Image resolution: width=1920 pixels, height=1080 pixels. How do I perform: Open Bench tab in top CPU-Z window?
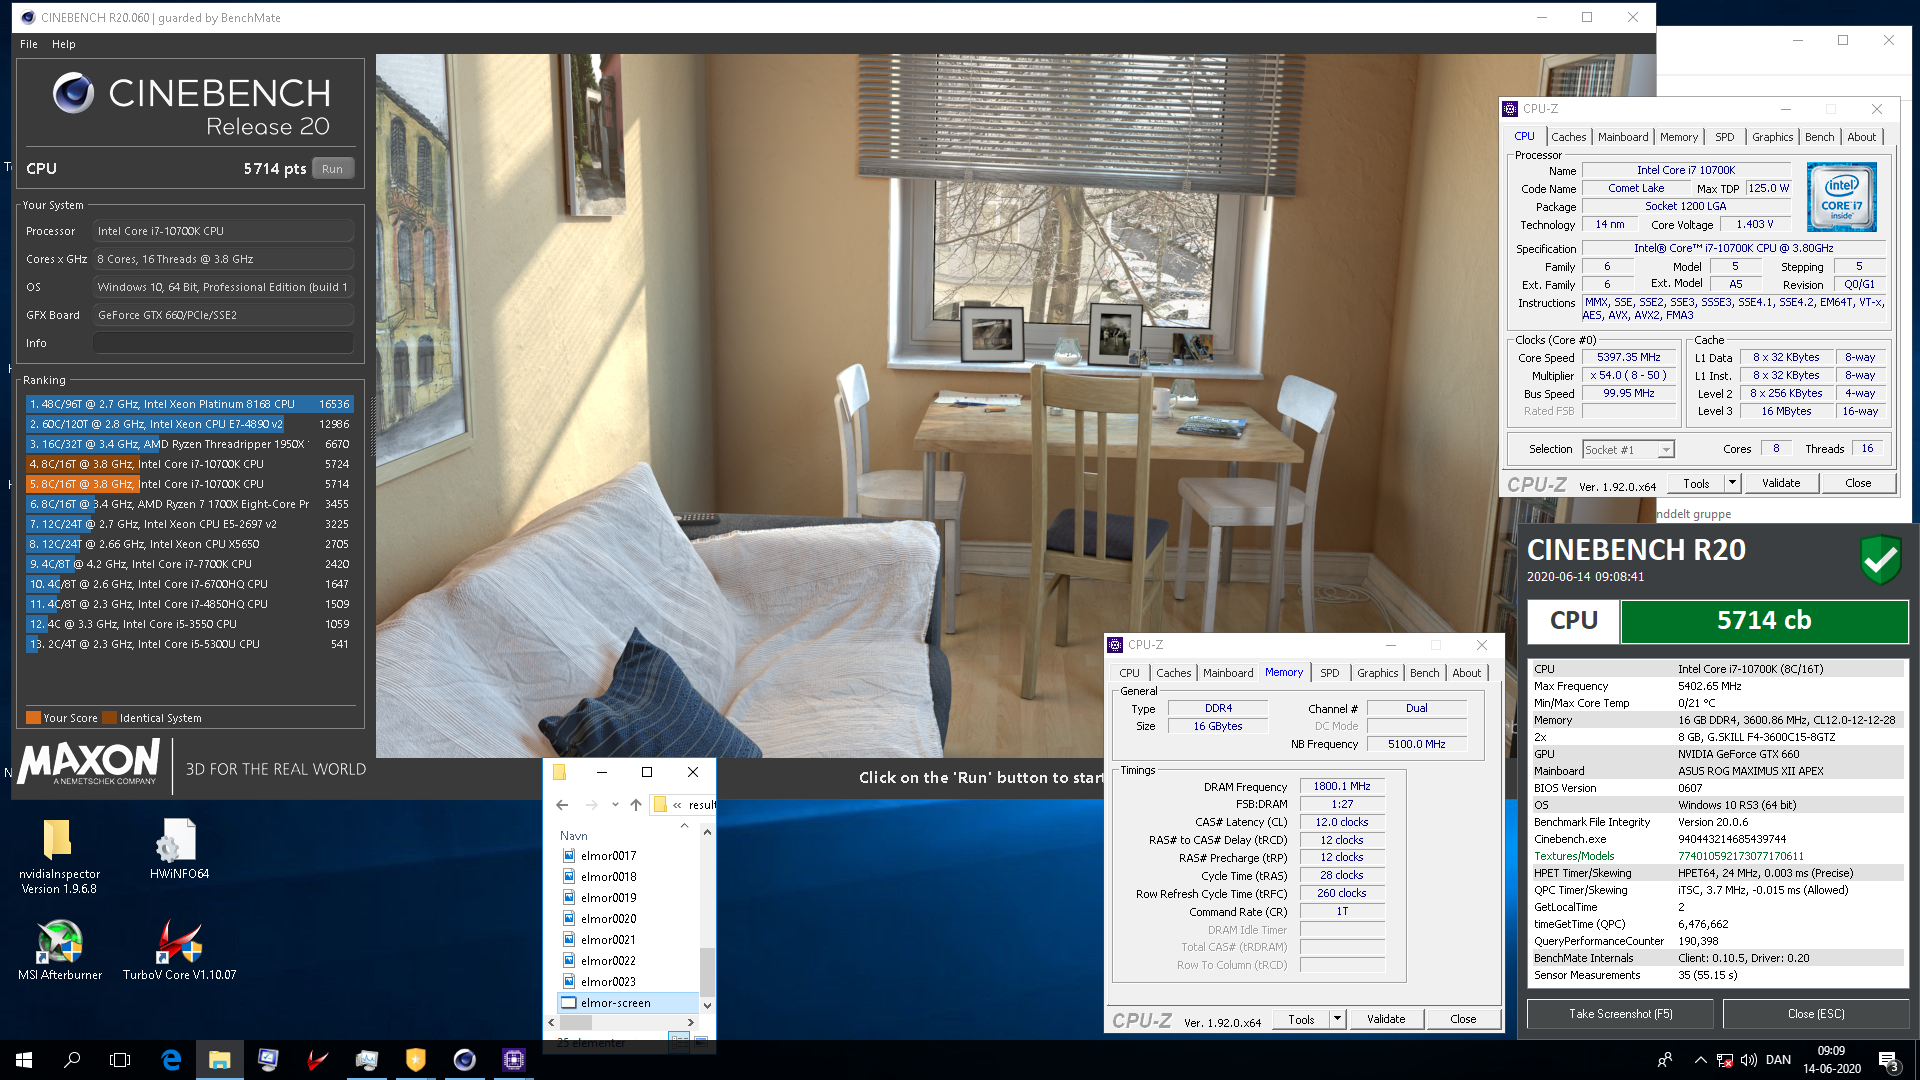1820,137
